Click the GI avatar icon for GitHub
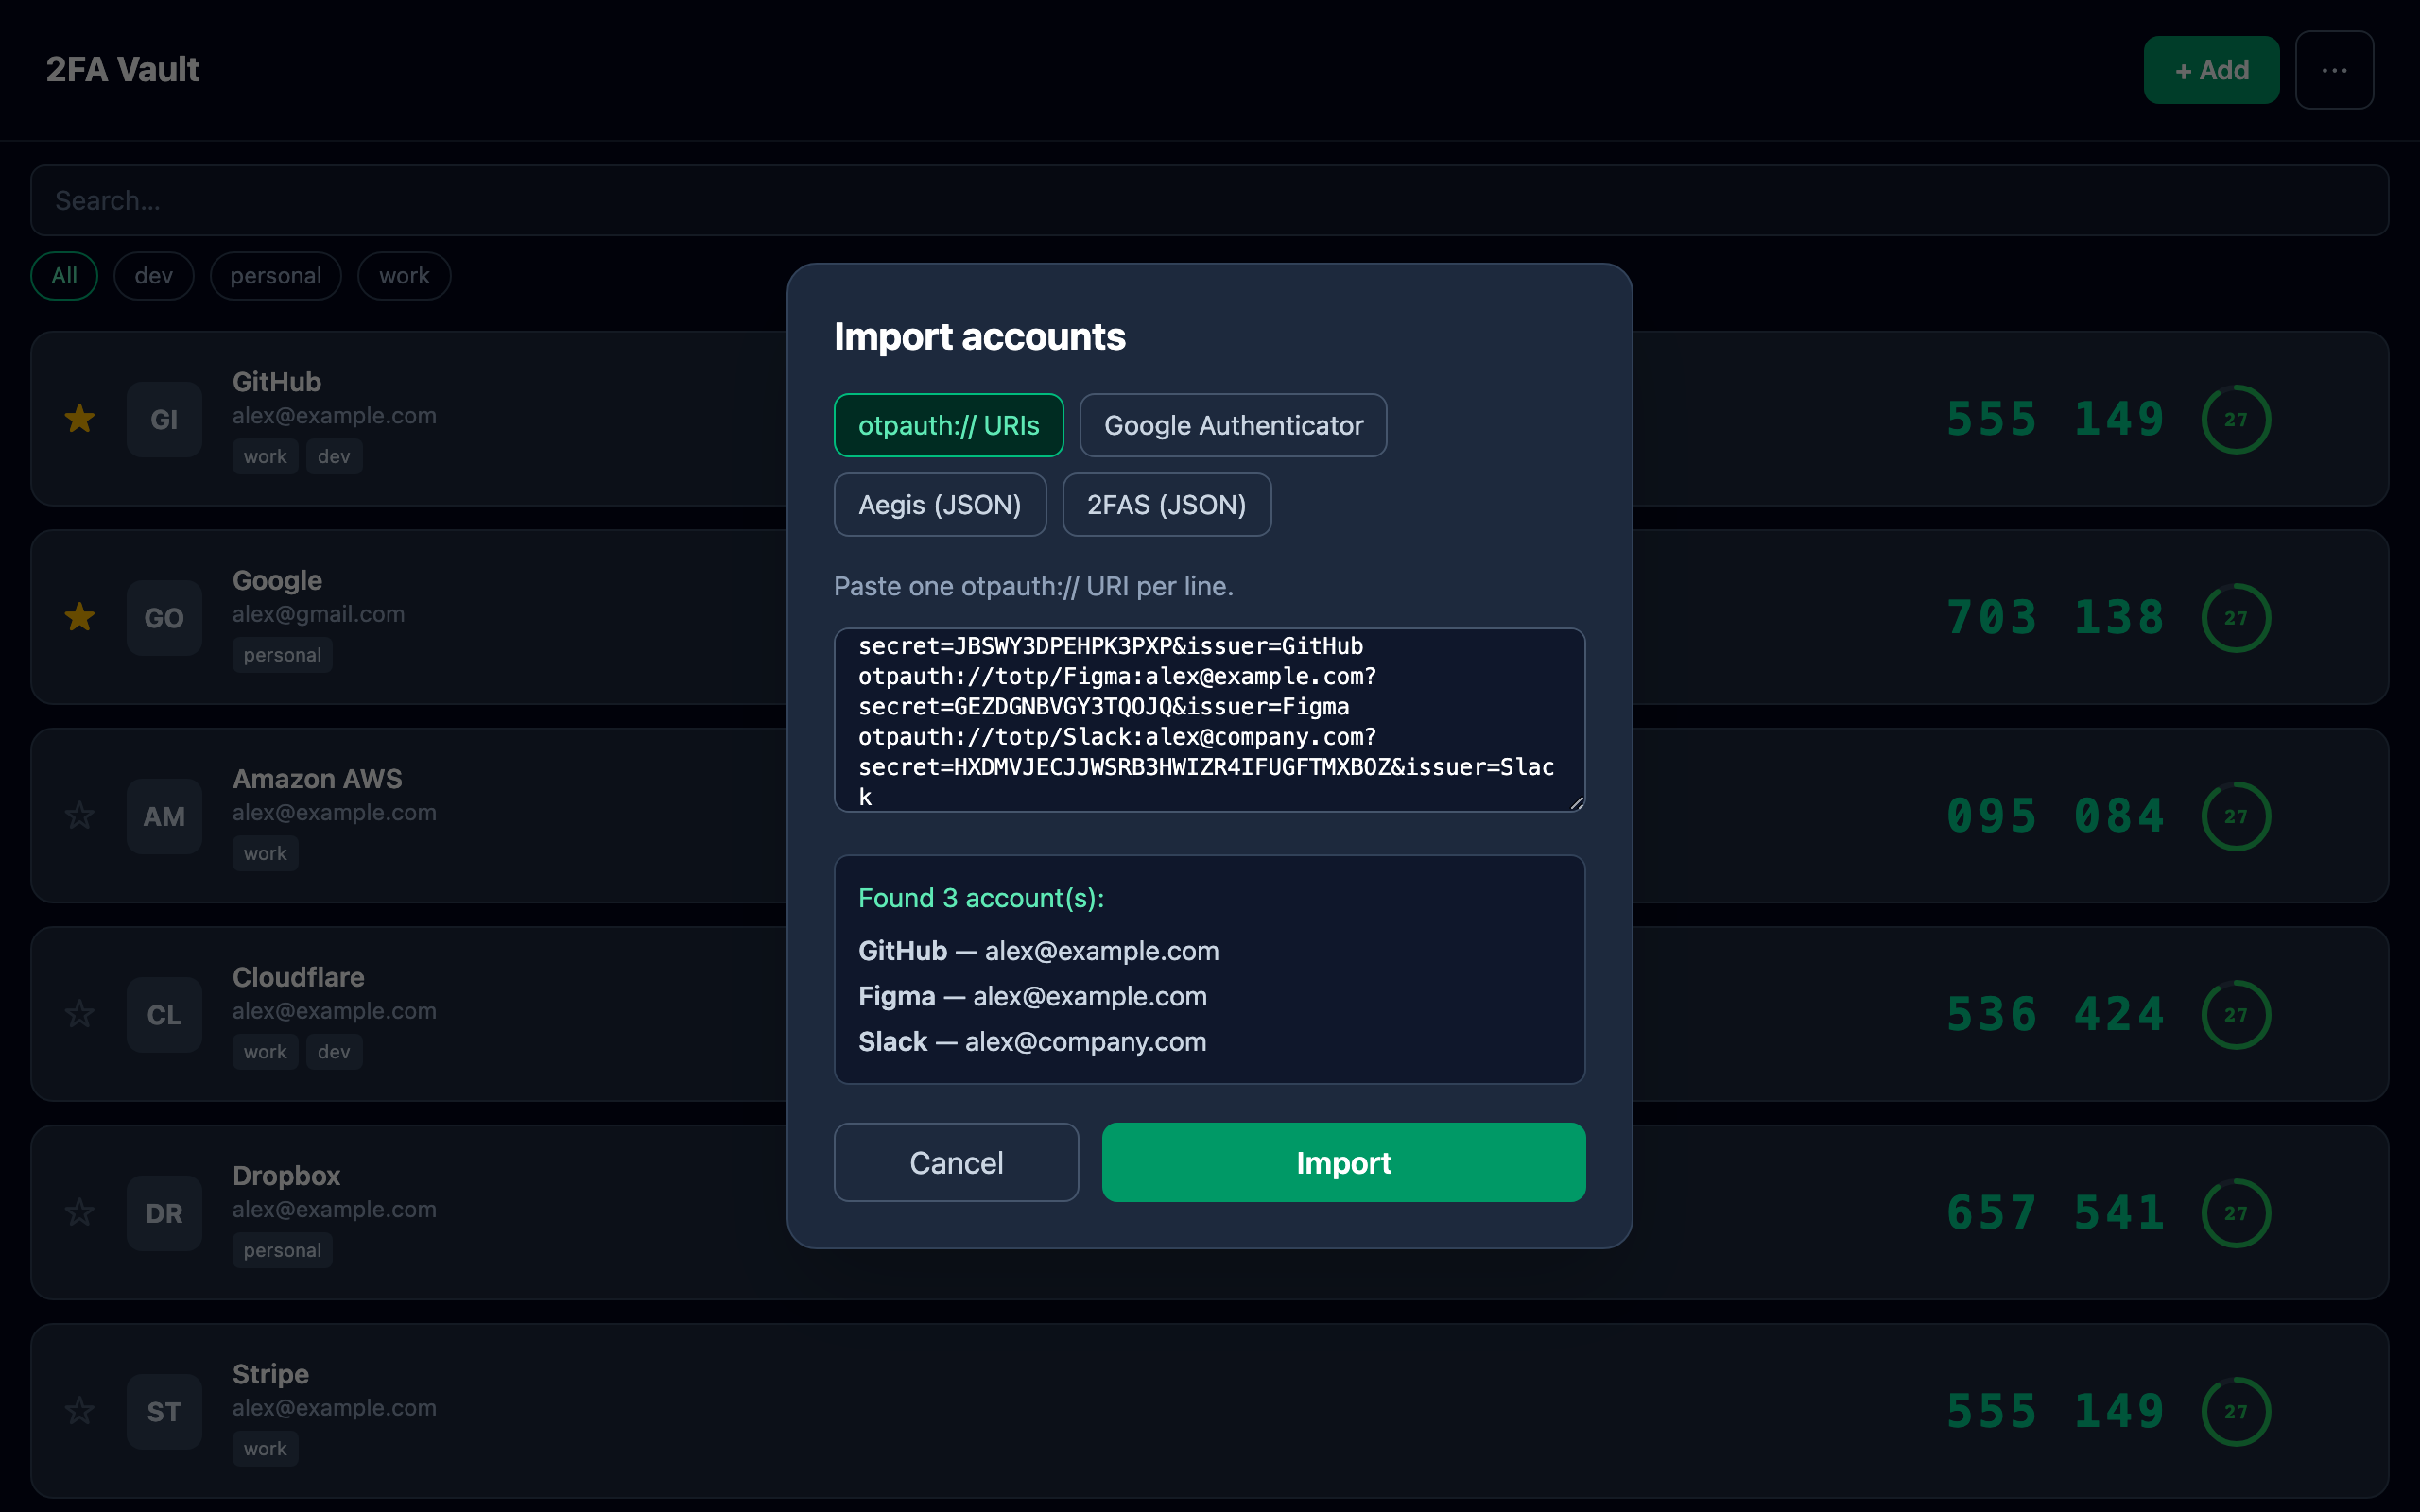Image resolution: width=2420 pixels, height=1512 pixels. click(x=164, y=419)
